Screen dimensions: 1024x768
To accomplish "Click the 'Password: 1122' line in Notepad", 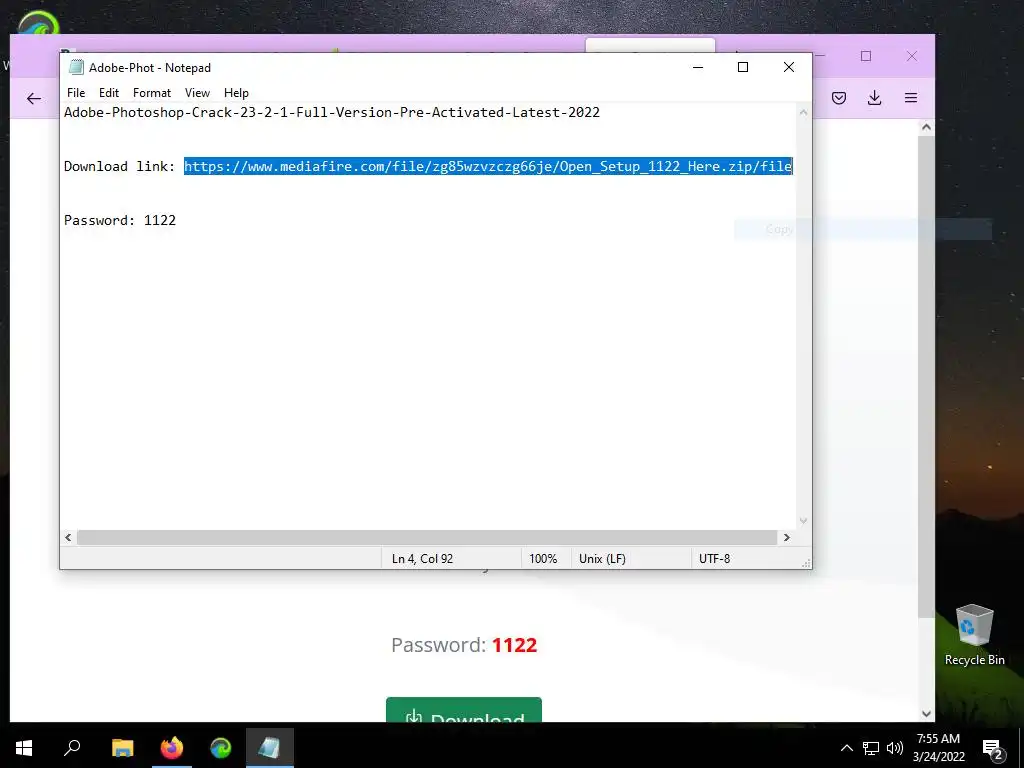I will 120,220.
